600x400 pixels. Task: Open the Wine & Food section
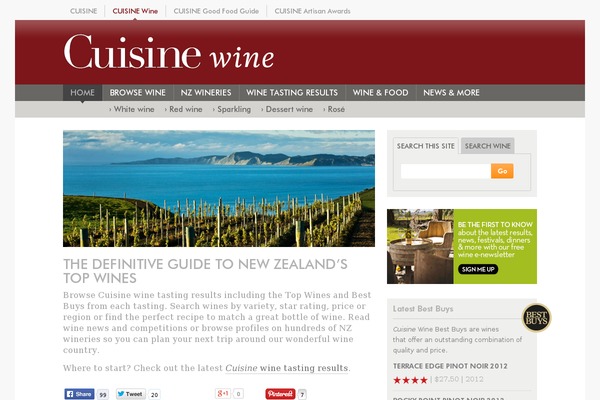click(x=380, y=93)
